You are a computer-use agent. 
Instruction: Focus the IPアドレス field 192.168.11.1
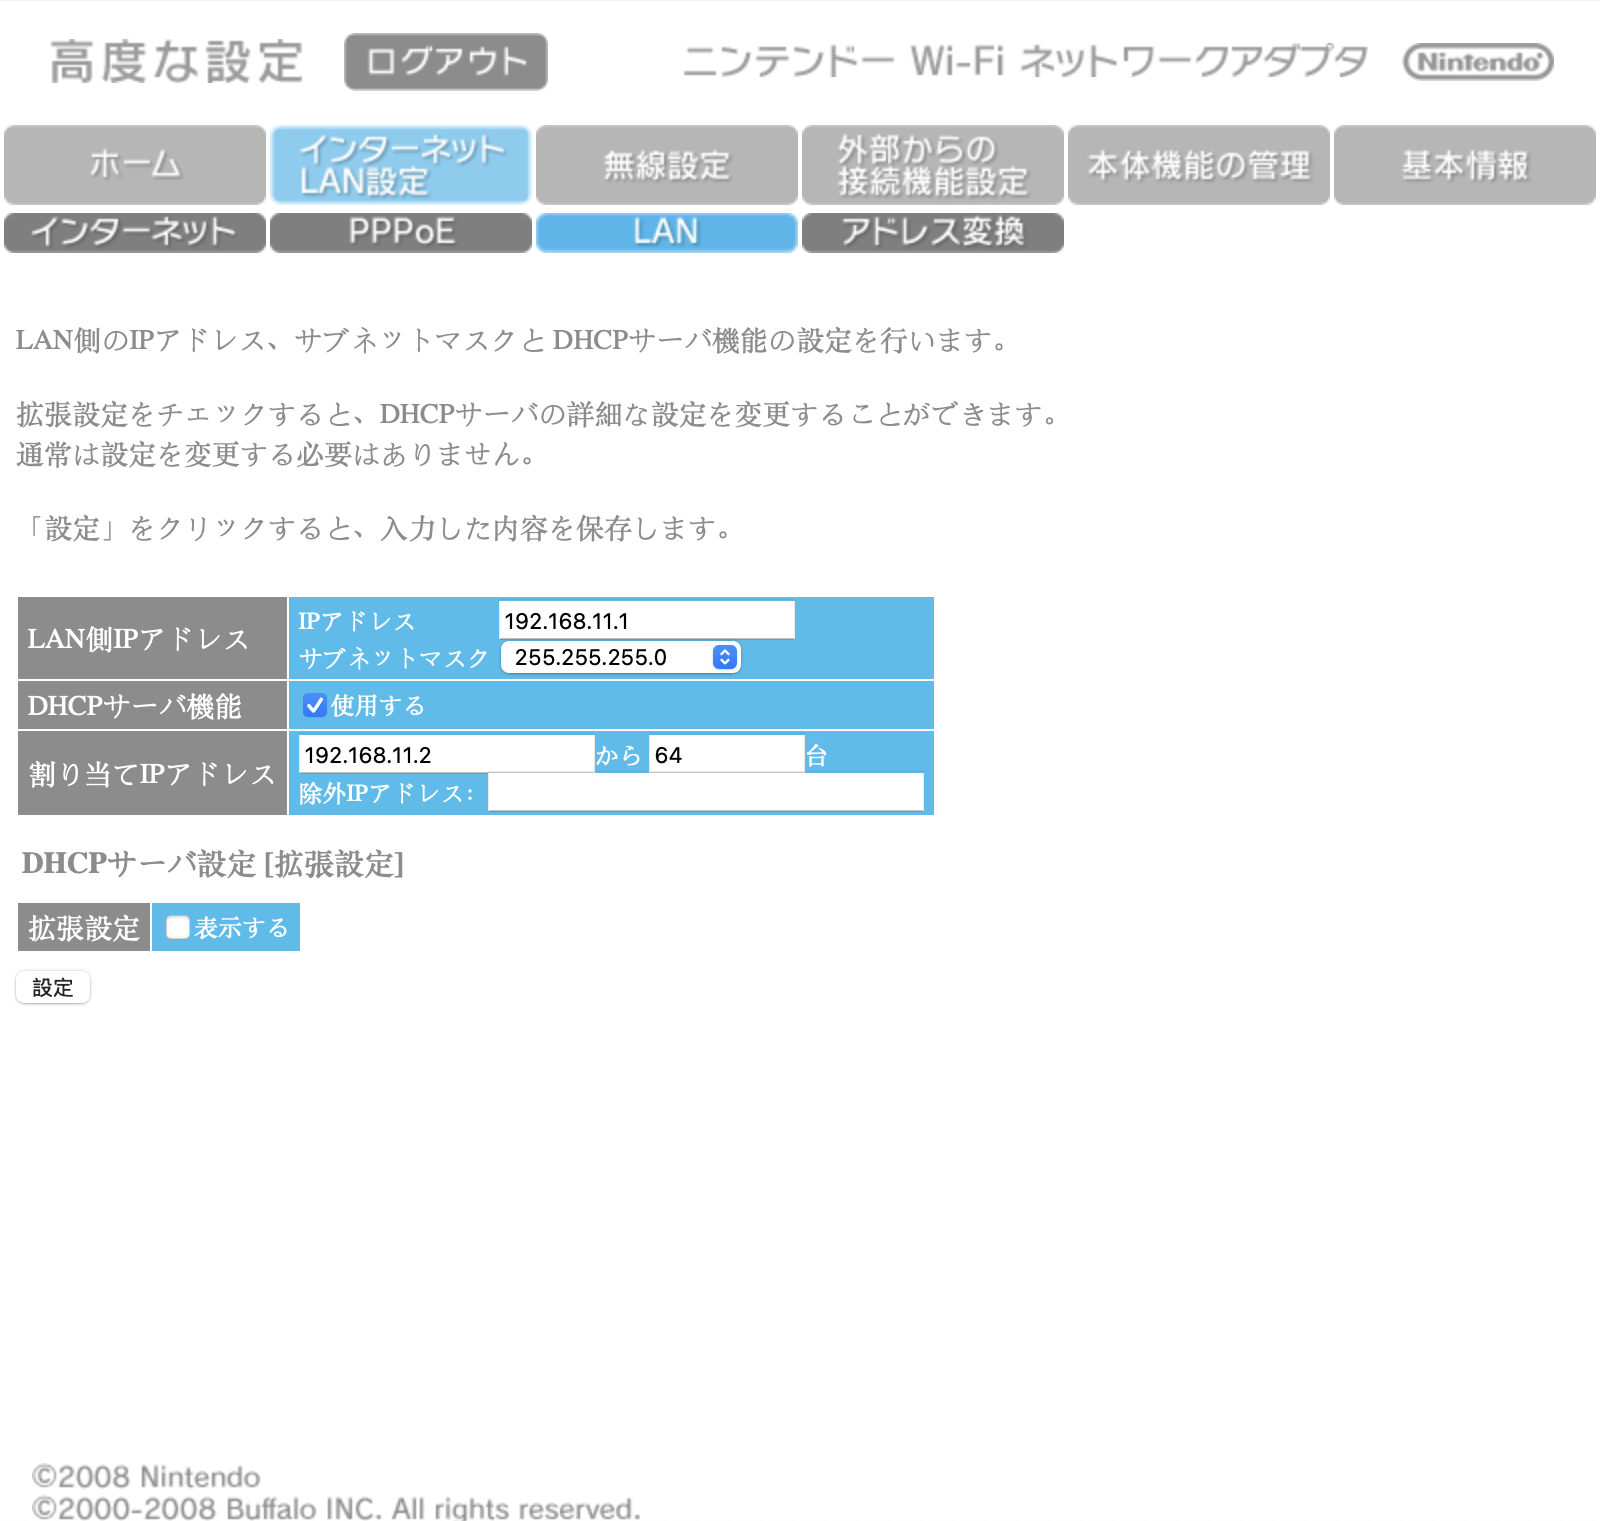(x=647, y=620)
